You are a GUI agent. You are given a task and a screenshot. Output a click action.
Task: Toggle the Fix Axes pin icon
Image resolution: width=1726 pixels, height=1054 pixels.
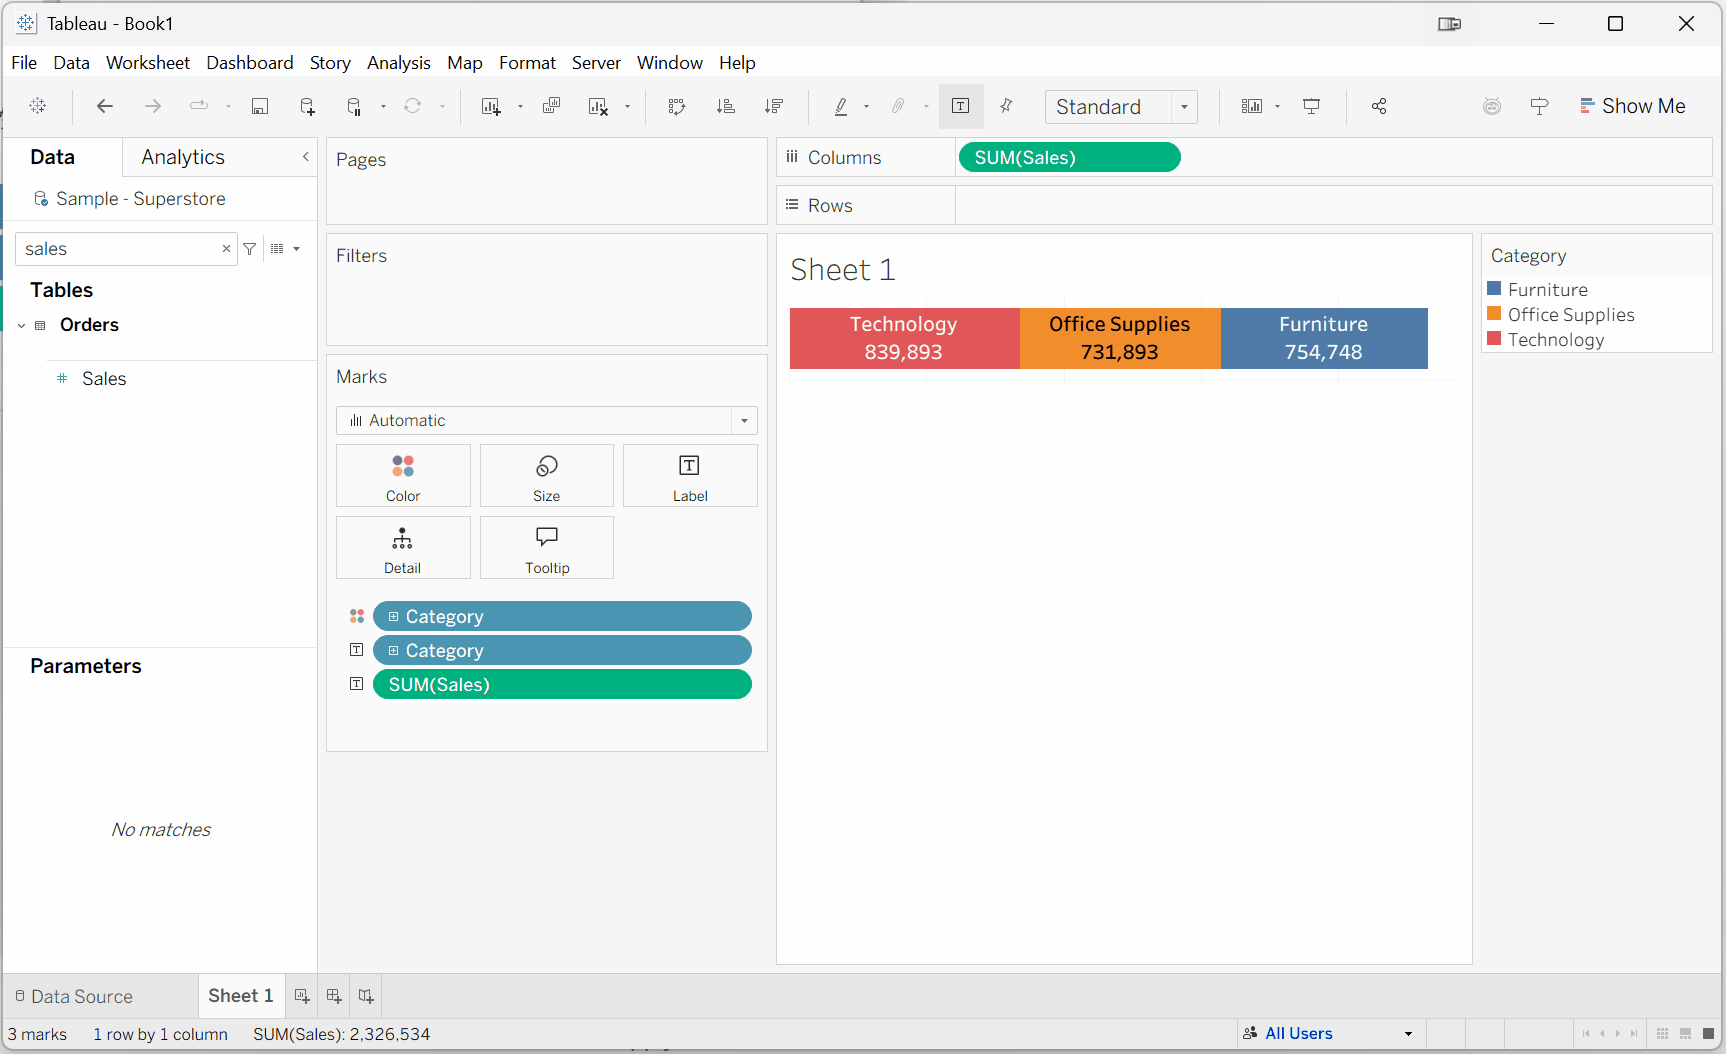pyautogui.click(x=1007, y=106)
